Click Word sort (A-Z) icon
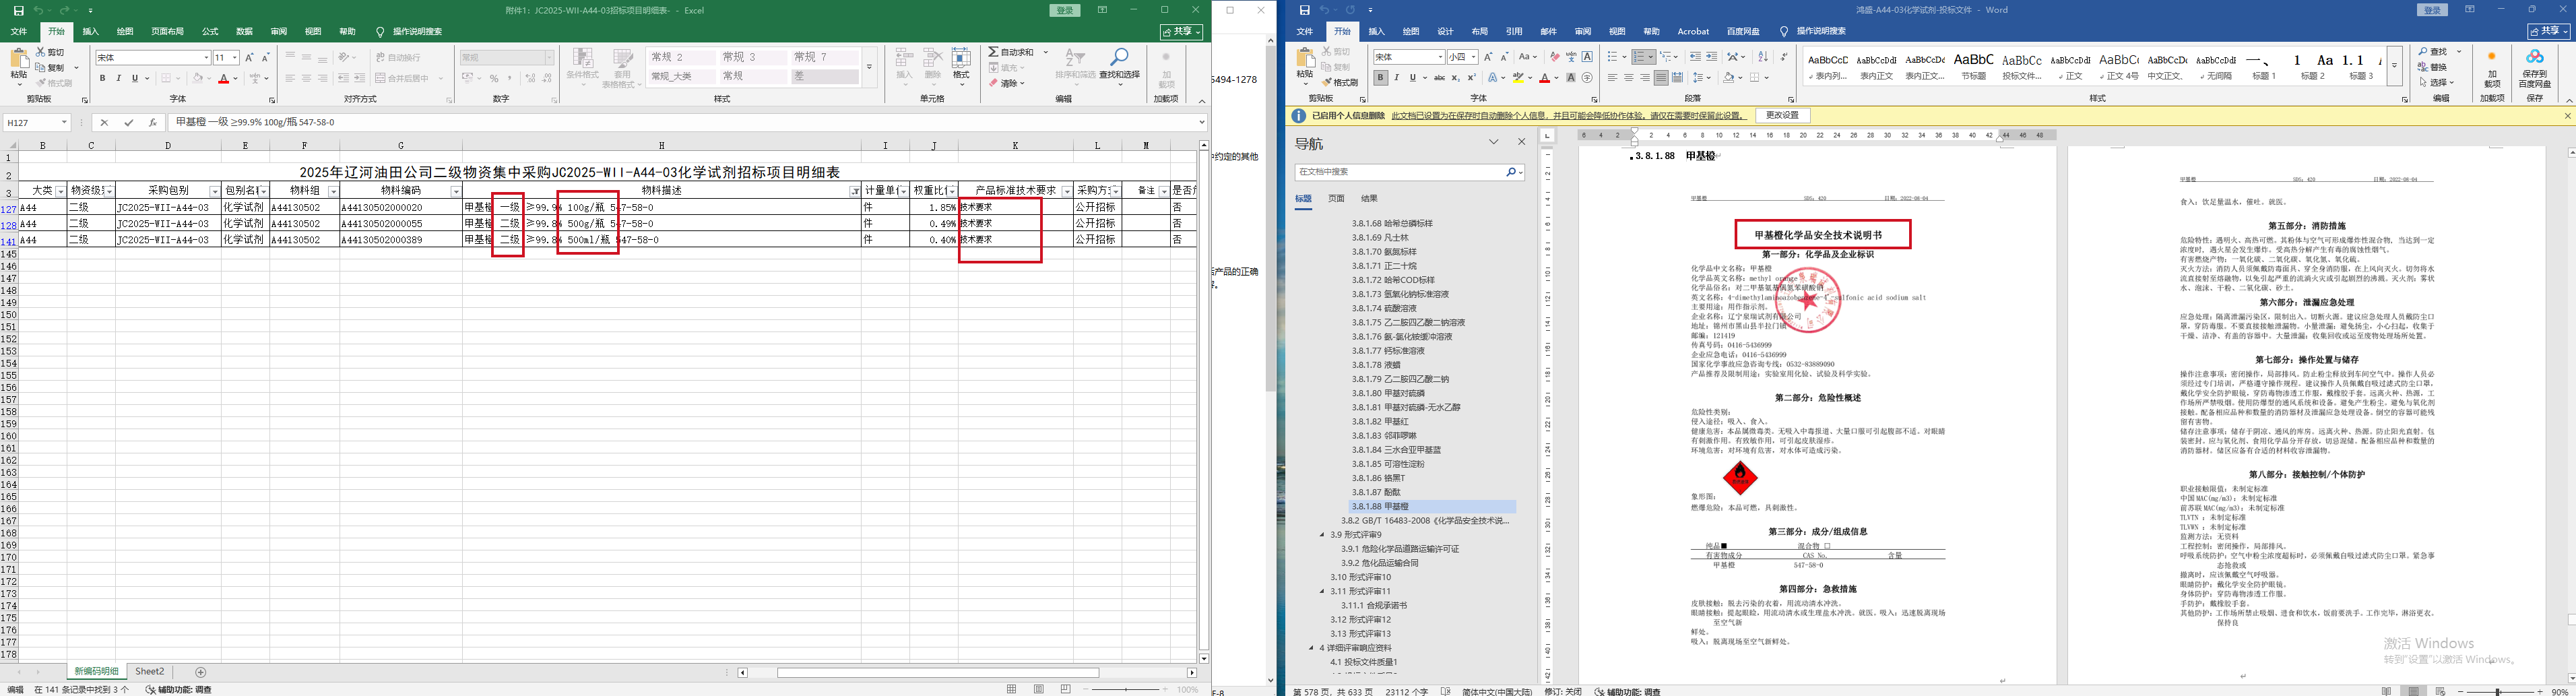Screen dimensions: 2576x696 pyautogui.click(x=1763, y=57)
